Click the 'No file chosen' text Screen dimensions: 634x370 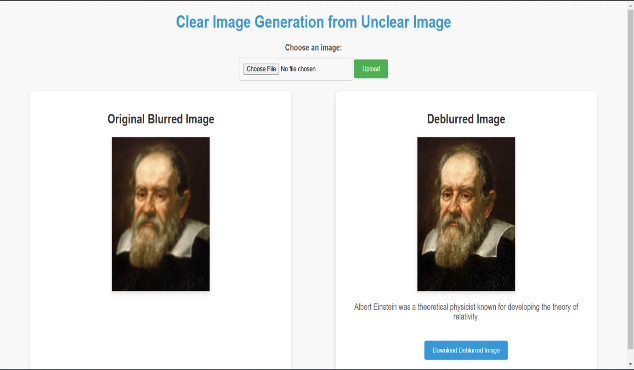(298, 69)
